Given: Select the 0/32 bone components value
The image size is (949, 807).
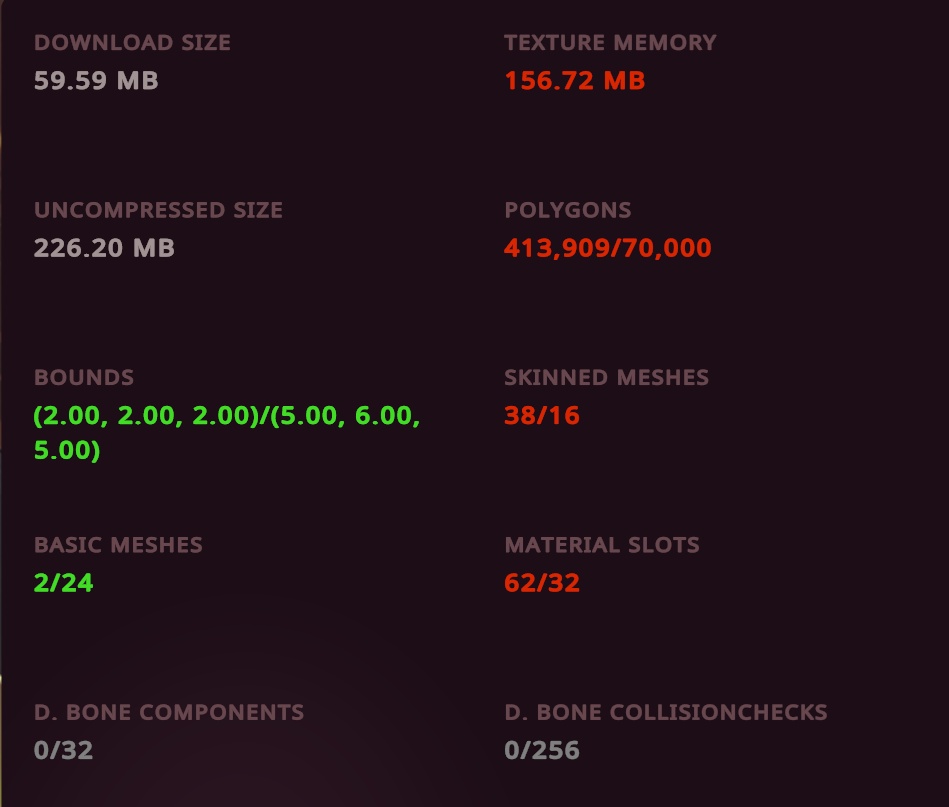Looking at the screenshot, I should pos(64,751).
